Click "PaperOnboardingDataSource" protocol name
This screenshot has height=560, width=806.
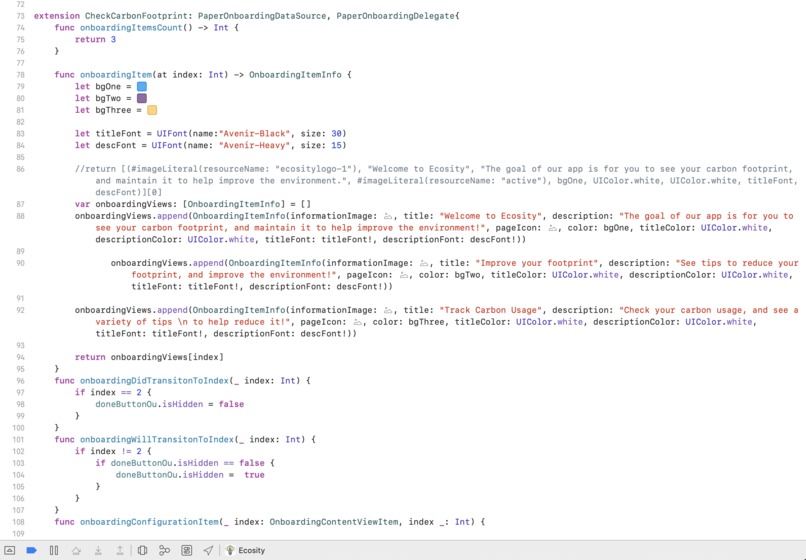pyautogui.click(x=262, y=16)
